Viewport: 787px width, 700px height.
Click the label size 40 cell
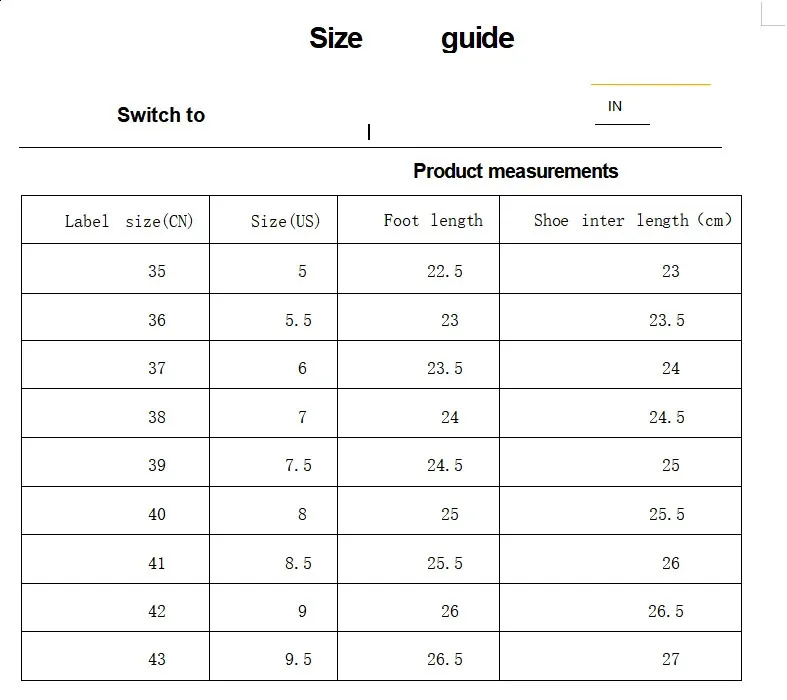(x=115, y=511)
